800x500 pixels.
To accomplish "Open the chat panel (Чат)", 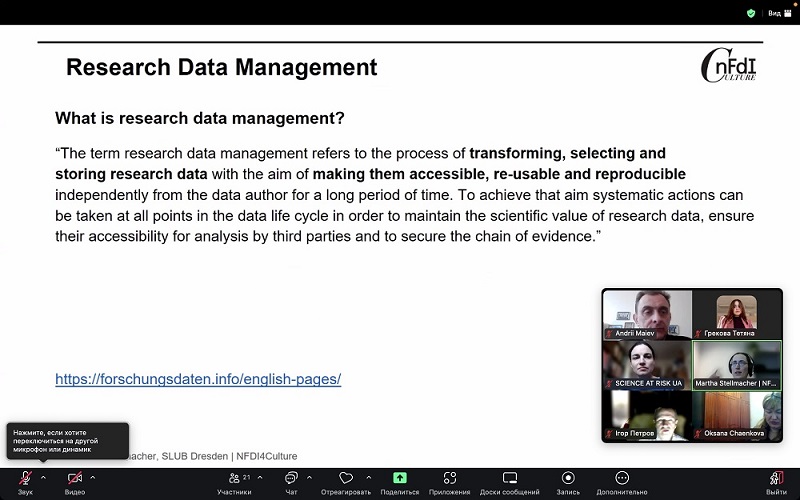I will click(x=291, y=479).
